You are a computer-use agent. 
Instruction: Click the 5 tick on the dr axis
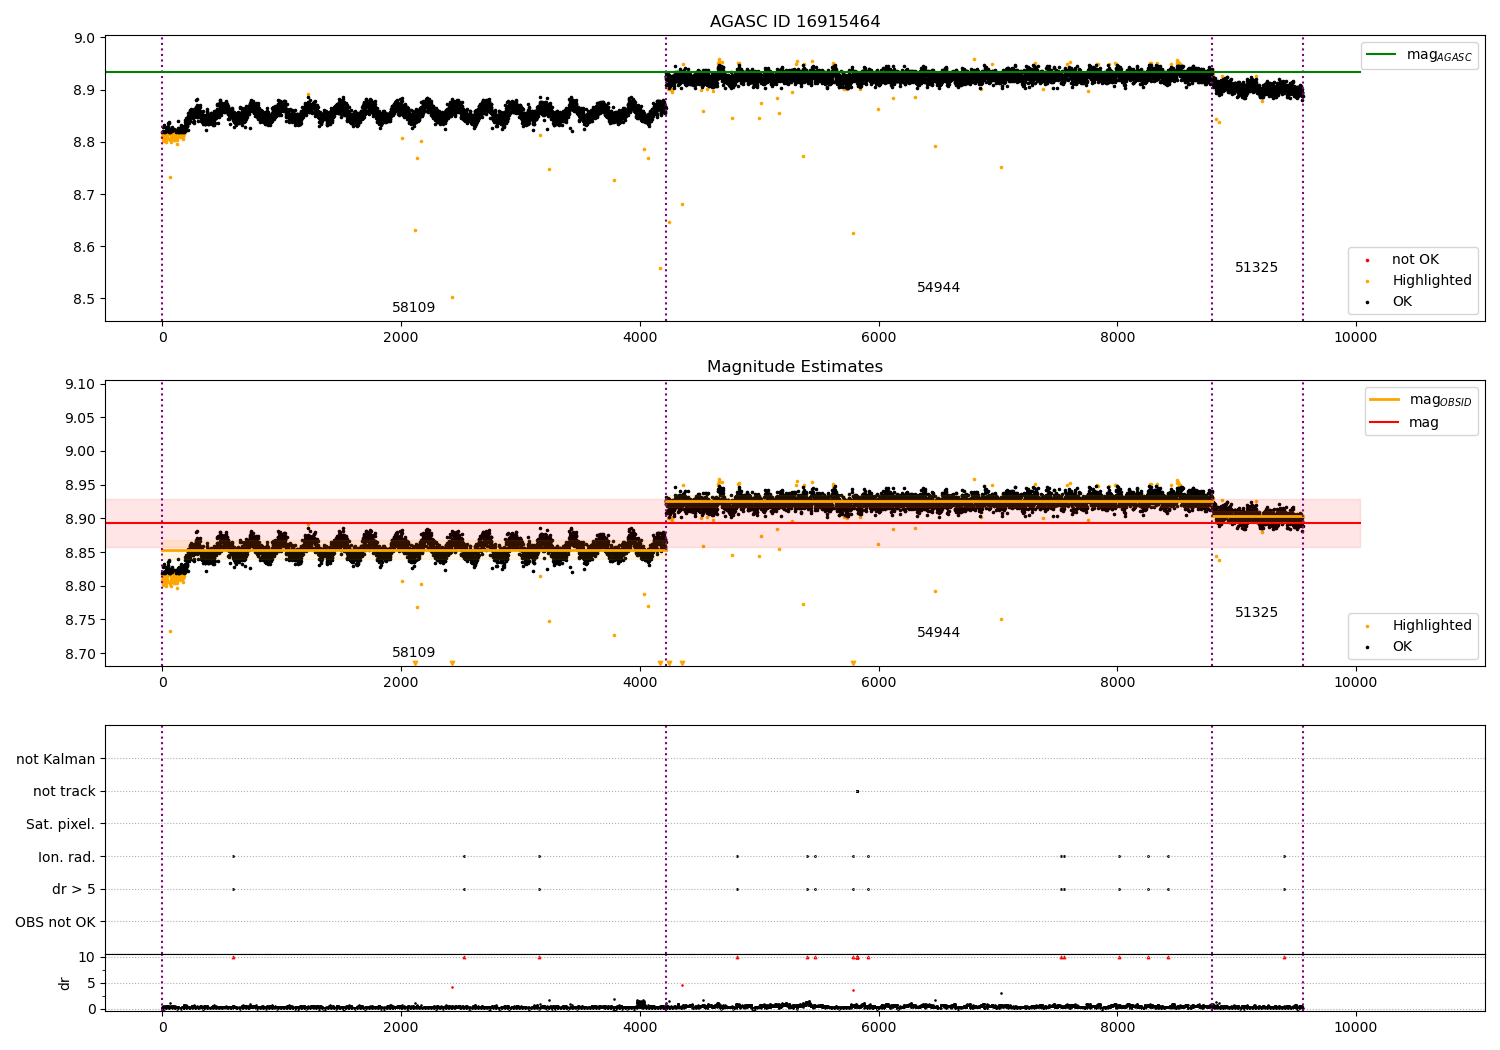[91, 984]
